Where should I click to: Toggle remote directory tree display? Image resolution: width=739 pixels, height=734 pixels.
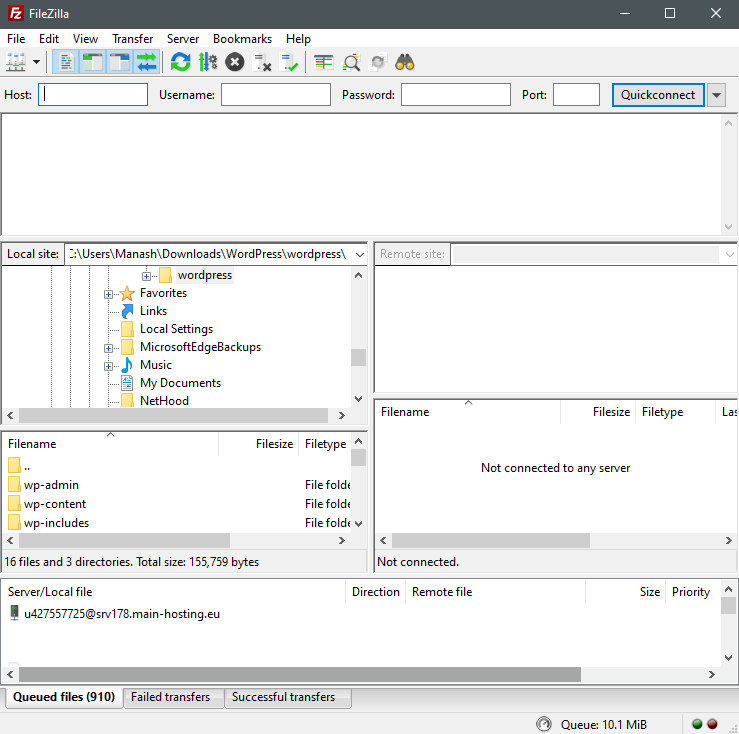click(120, 62)
